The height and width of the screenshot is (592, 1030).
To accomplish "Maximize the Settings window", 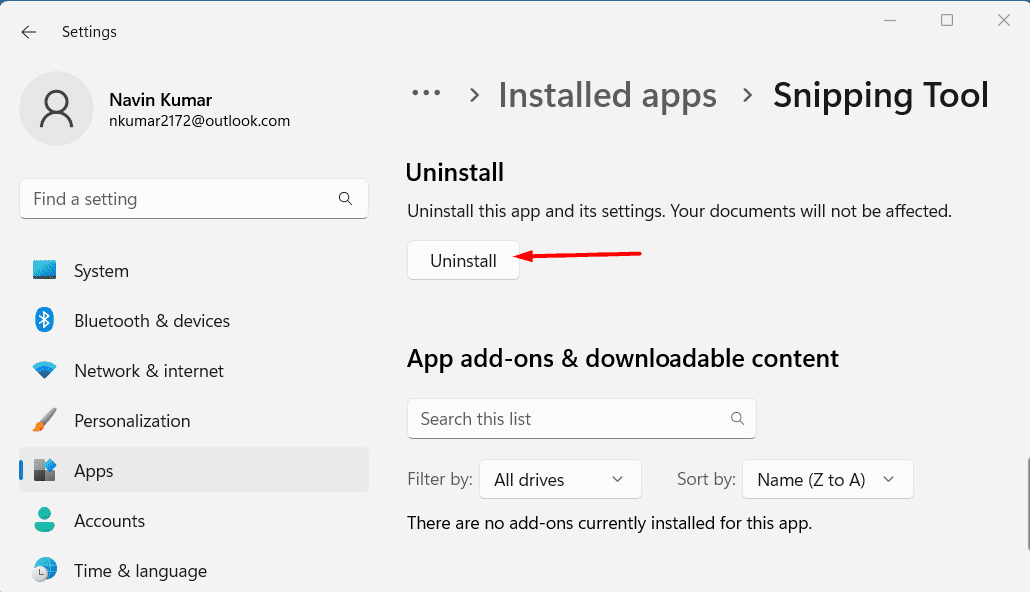I will (947, 20).
